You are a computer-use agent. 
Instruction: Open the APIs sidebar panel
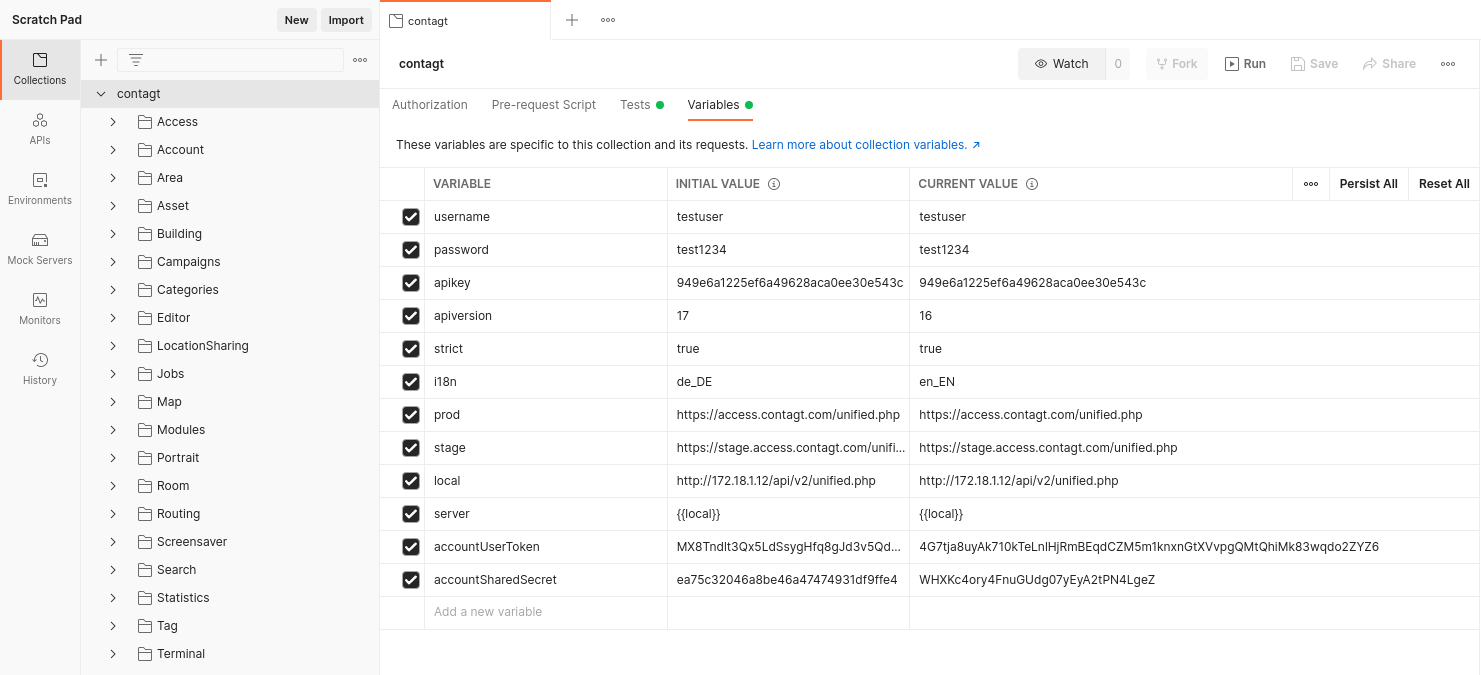click(x=40, y=130)
